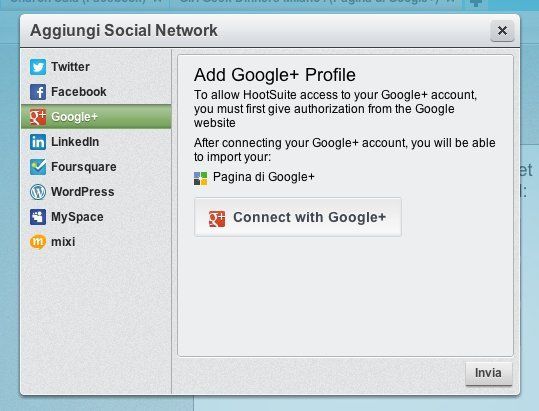Viewport: 539px width, 411px height.
Task: Open the mixi network option
Action: pos(96,242)
